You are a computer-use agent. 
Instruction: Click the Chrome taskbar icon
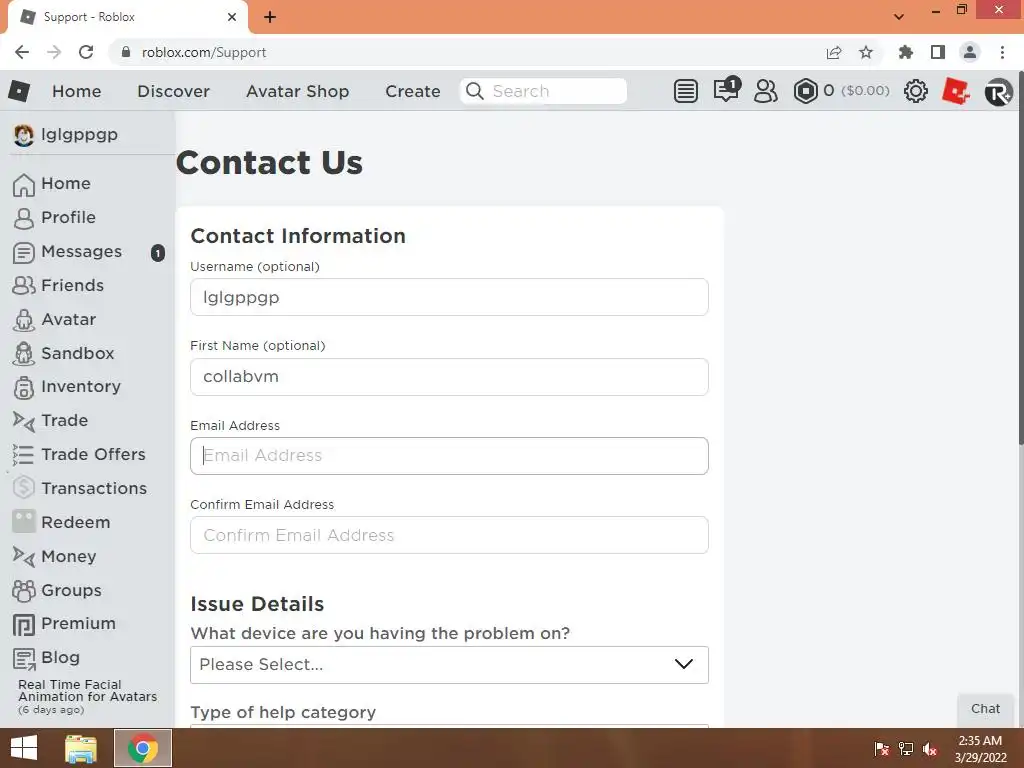(x=143, y=748)
